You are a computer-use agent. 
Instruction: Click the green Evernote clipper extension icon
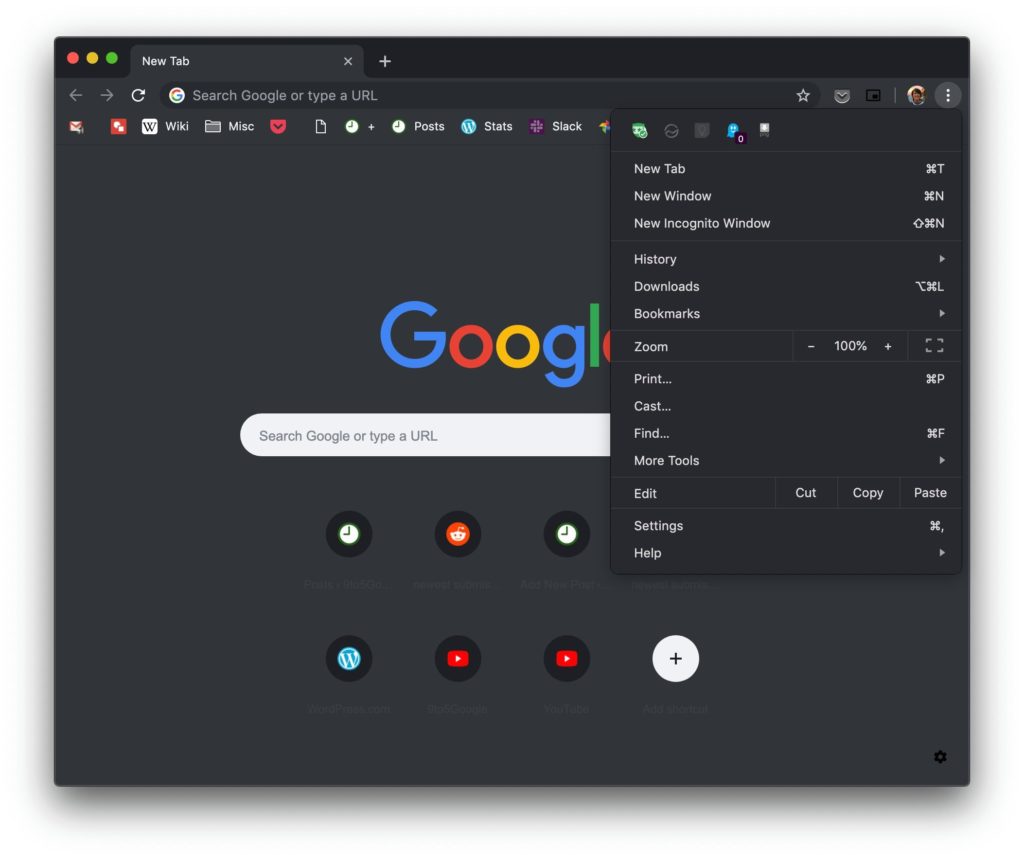(640, 130)
